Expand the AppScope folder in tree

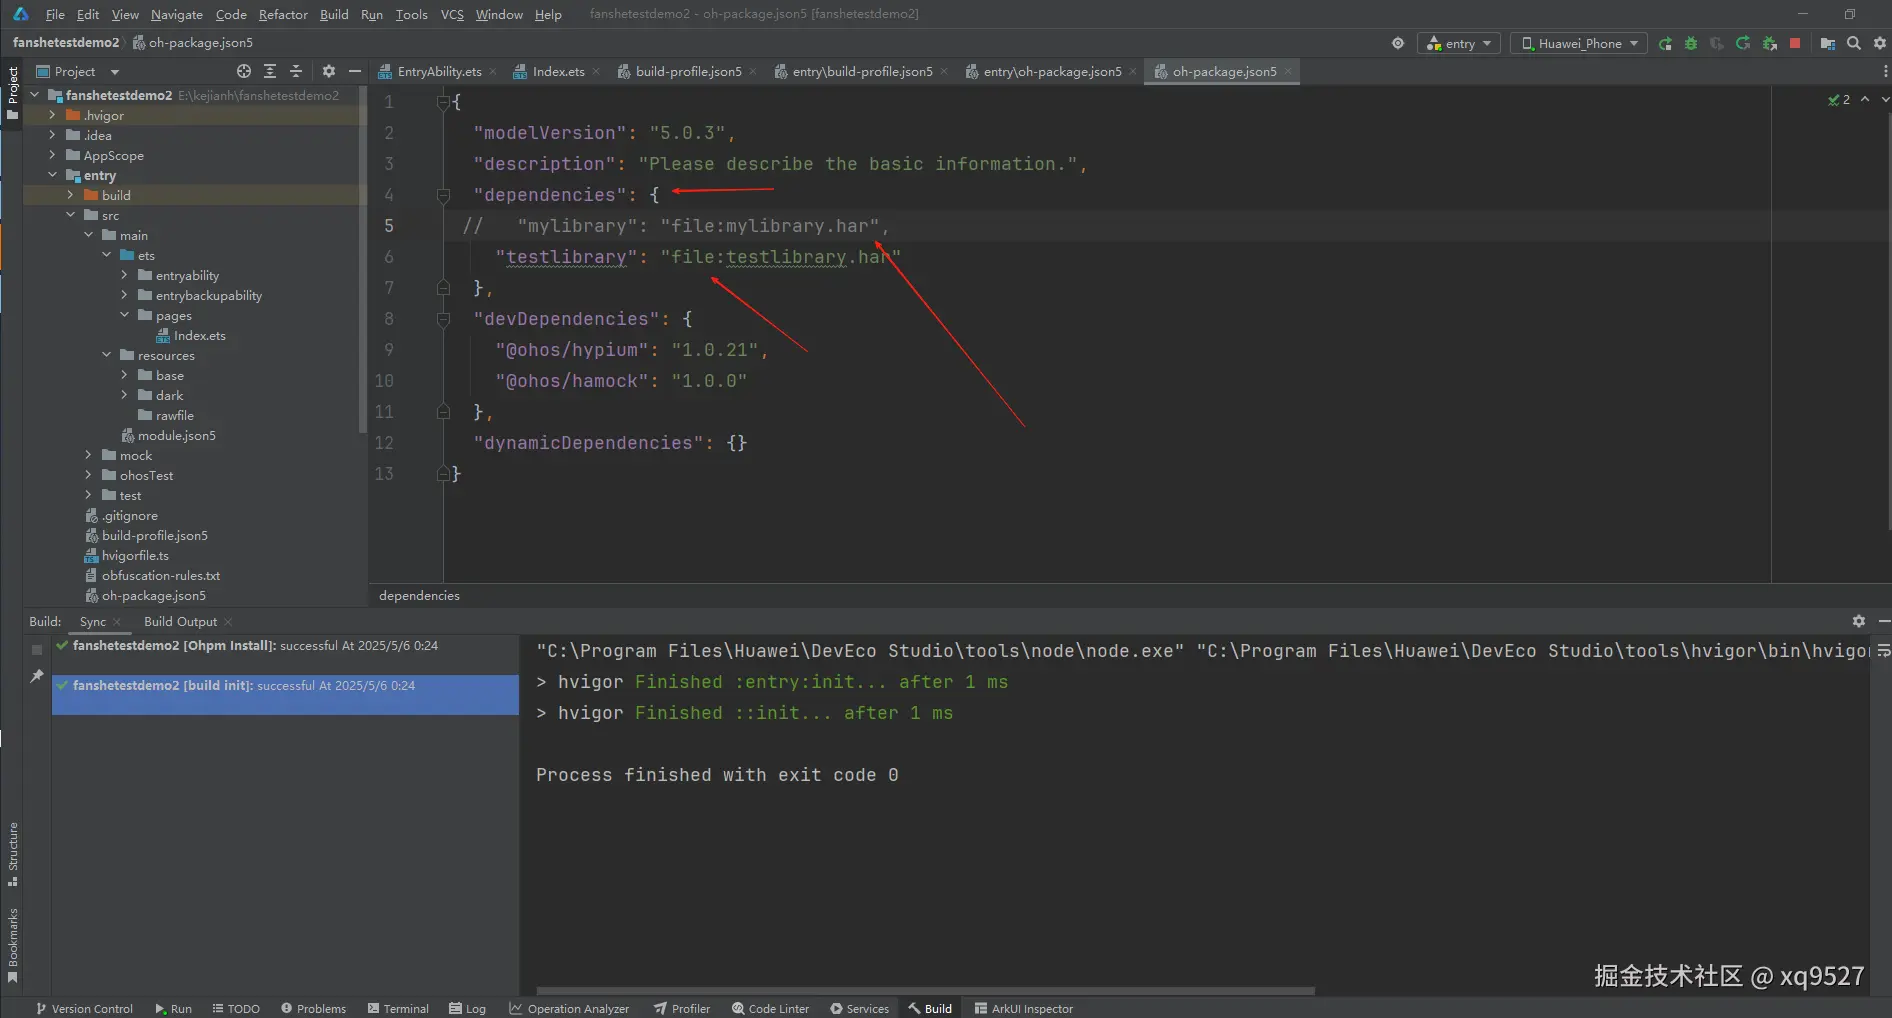(x=52, y=155)
